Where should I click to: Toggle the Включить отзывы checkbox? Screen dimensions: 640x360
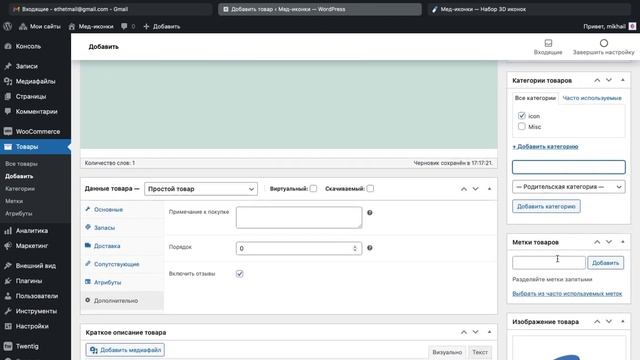(x=240, y=274)
